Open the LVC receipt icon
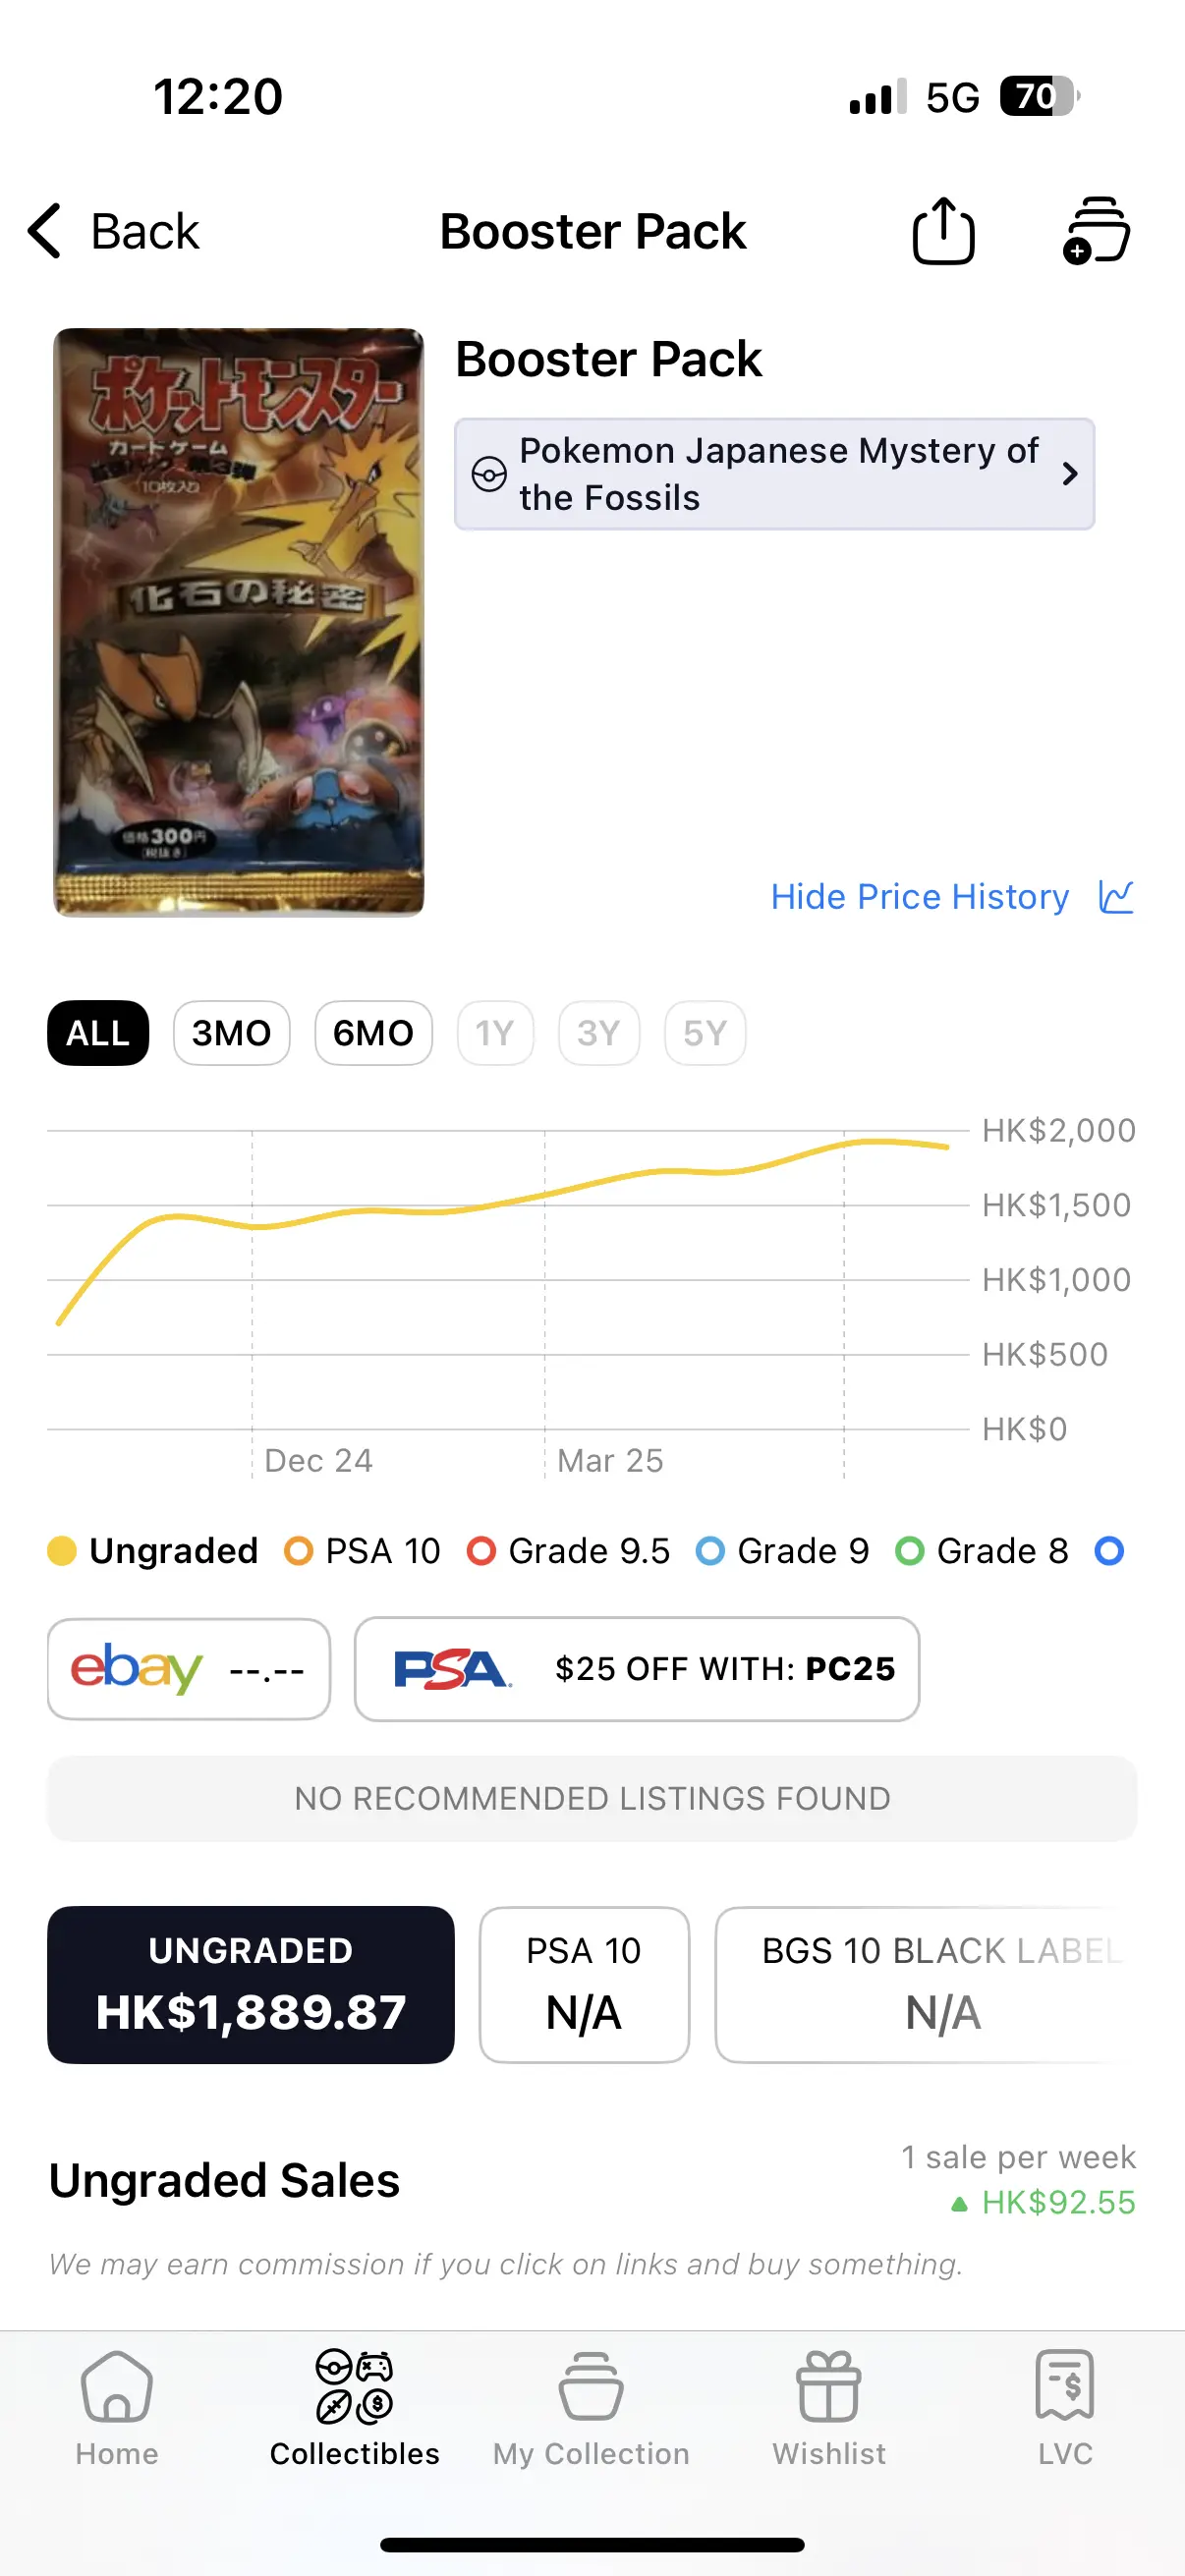 1065,2385
